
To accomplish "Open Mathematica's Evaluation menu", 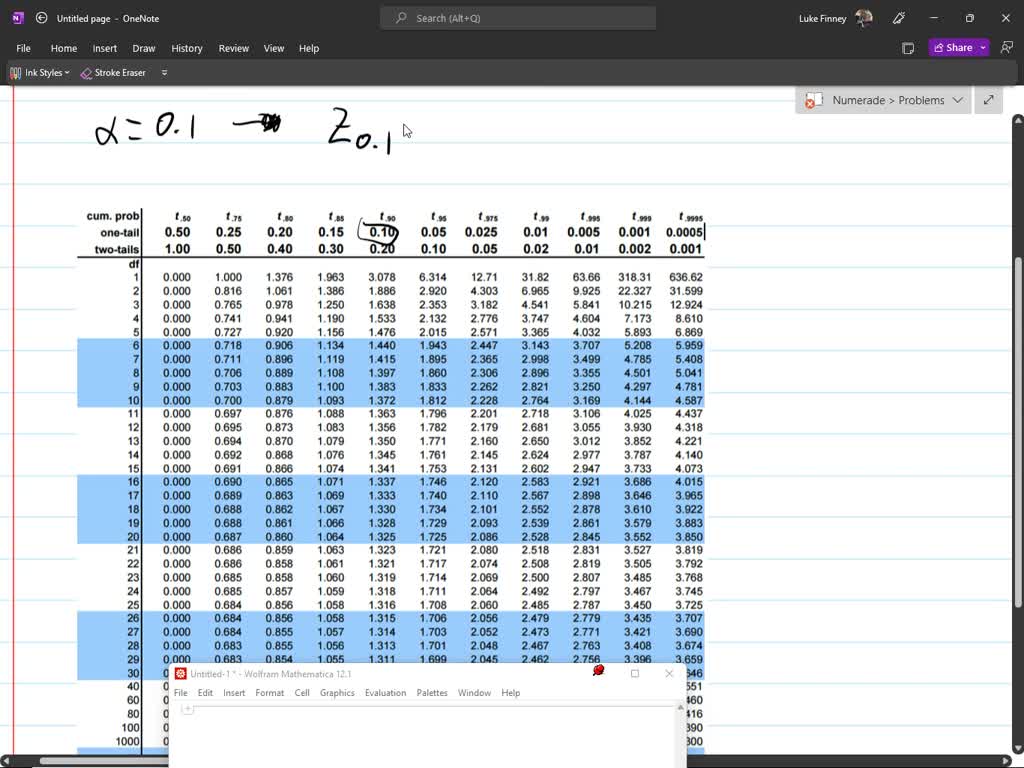I will click(385, 693).
